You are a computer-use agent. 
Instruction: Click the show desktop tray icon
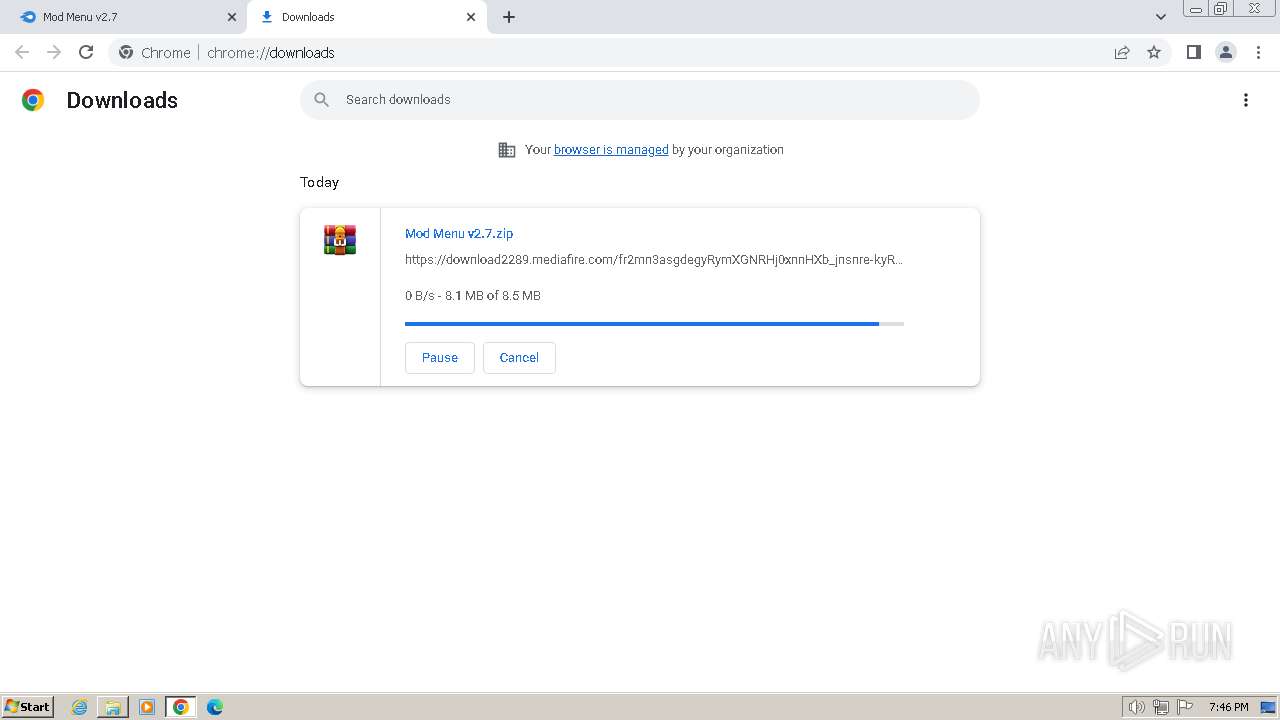(x=1268, y=707)
